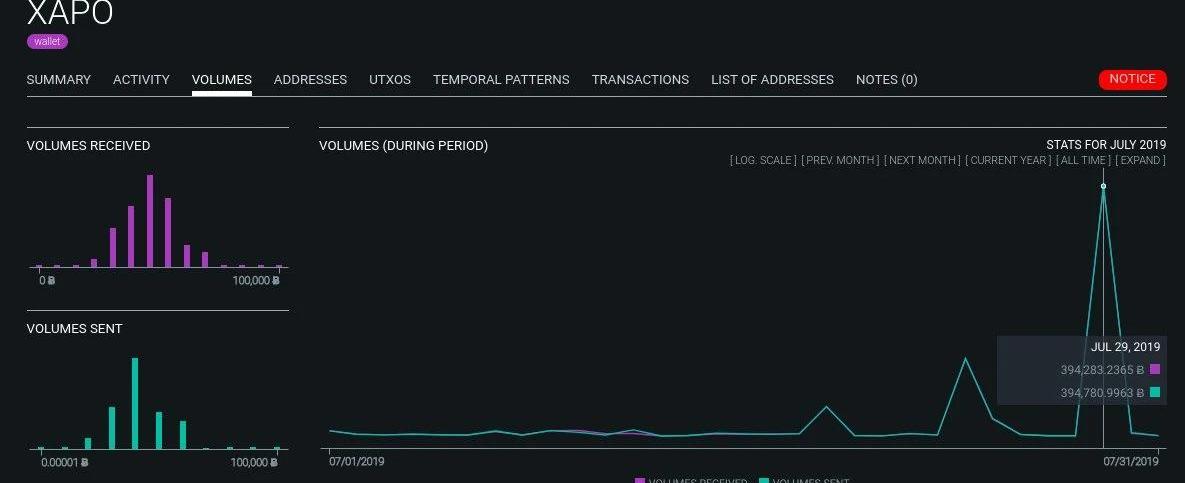
Task: Click the 0.00001 axis label in Volumes Sent
Action: pyautogui.click(x=64, y=462)
